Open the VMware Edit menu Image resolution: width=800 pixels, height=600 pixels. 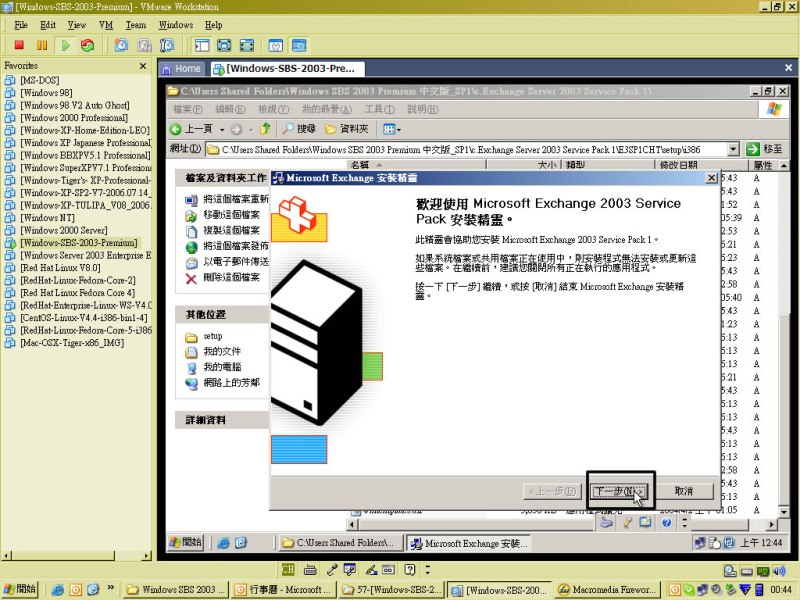(x=48, y=25)
